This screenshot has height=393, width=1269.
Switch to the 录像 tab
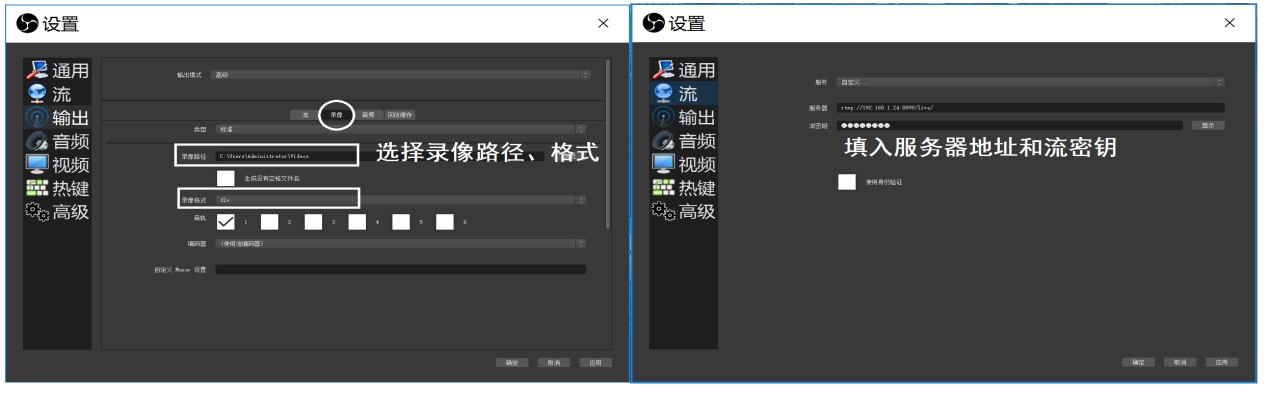click(x=337, y=115)
